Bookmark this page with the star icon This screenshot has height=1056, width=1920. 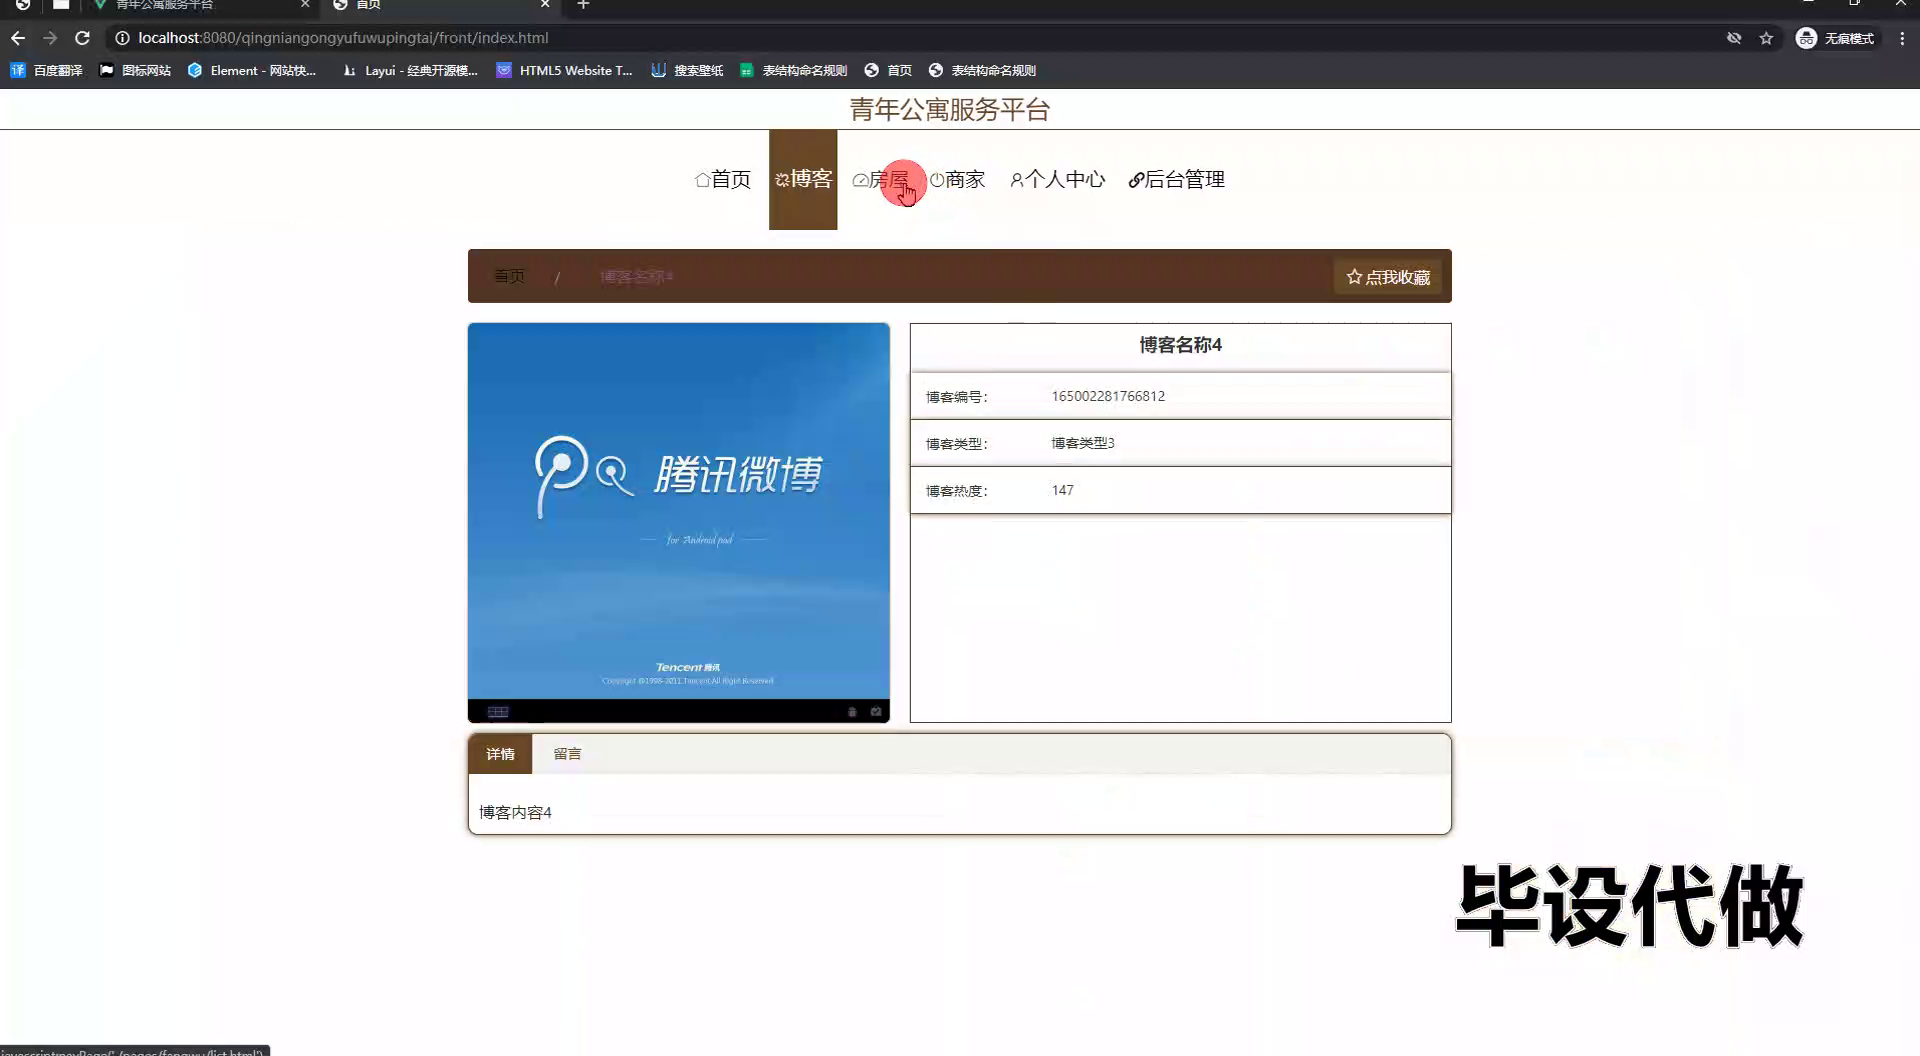coord(1766,38)
